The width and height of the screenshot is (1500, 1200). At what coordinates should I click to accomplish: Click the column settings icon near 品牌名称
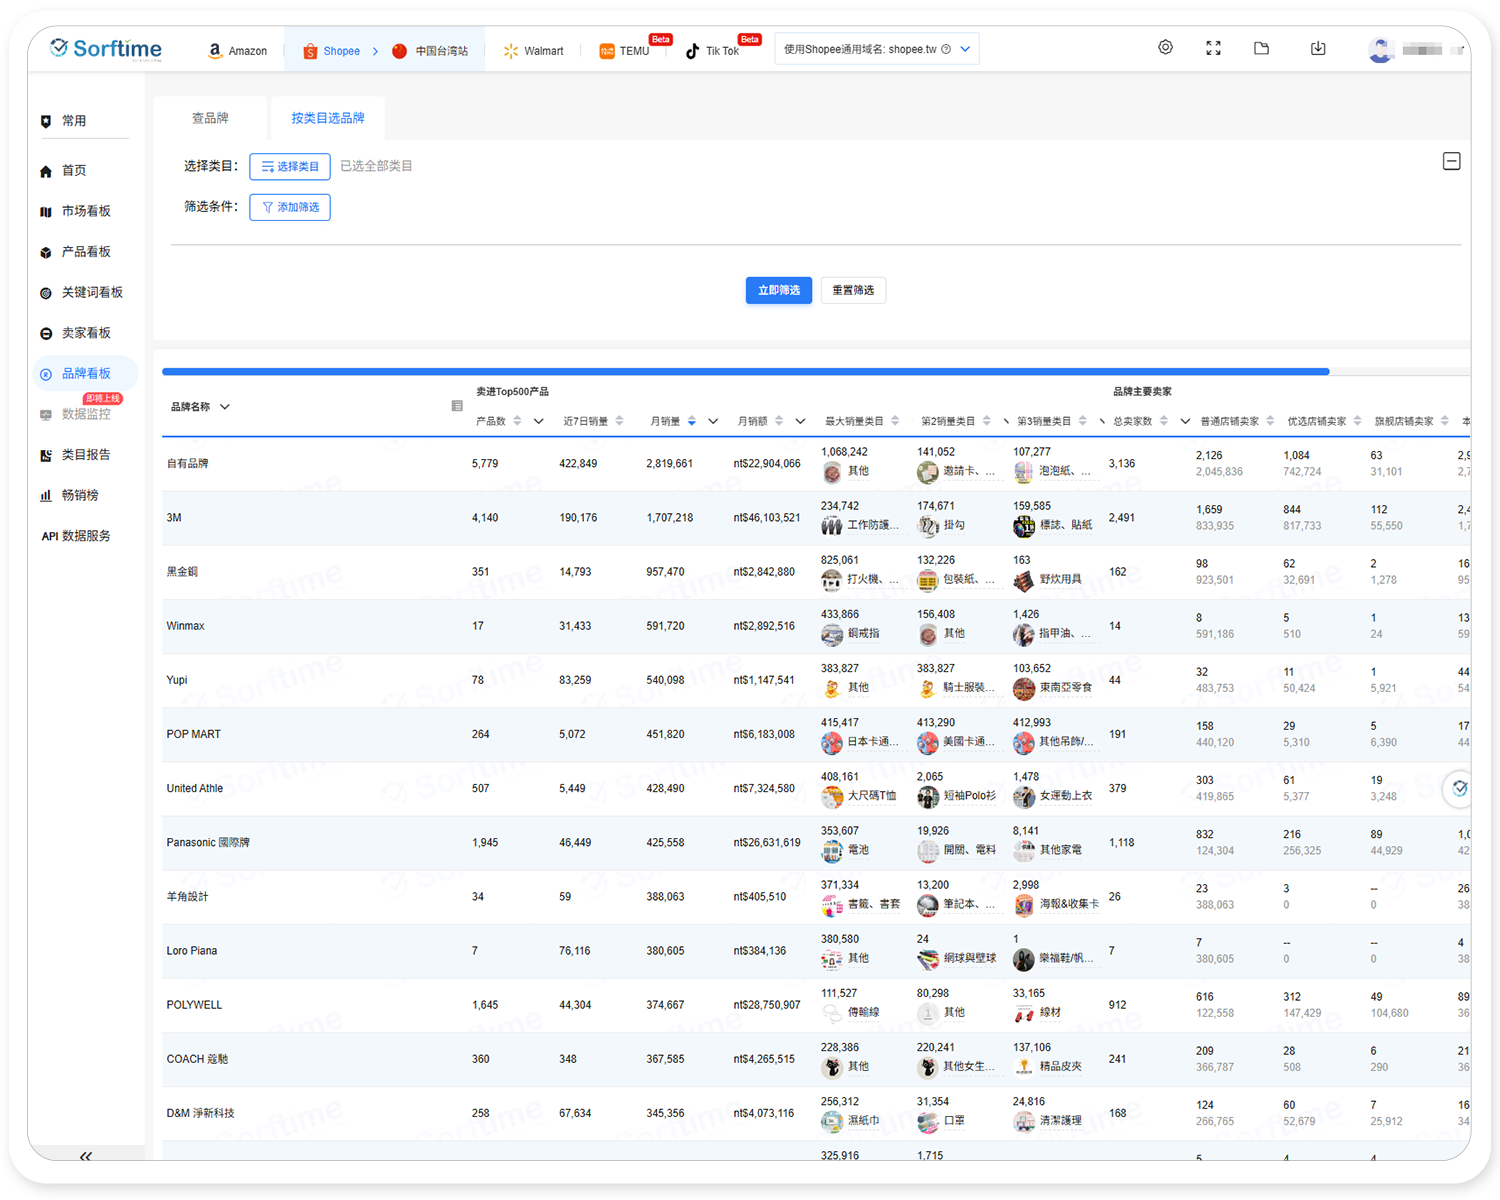pos(457,406)
